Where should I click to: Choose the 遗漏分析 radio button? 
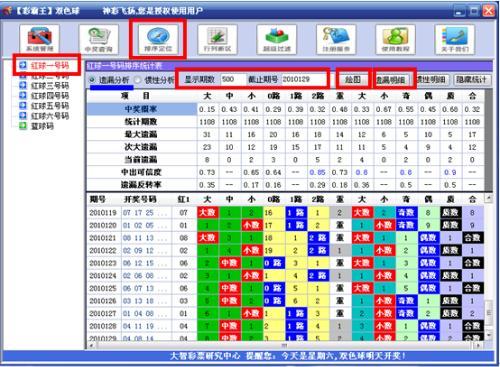92,80
